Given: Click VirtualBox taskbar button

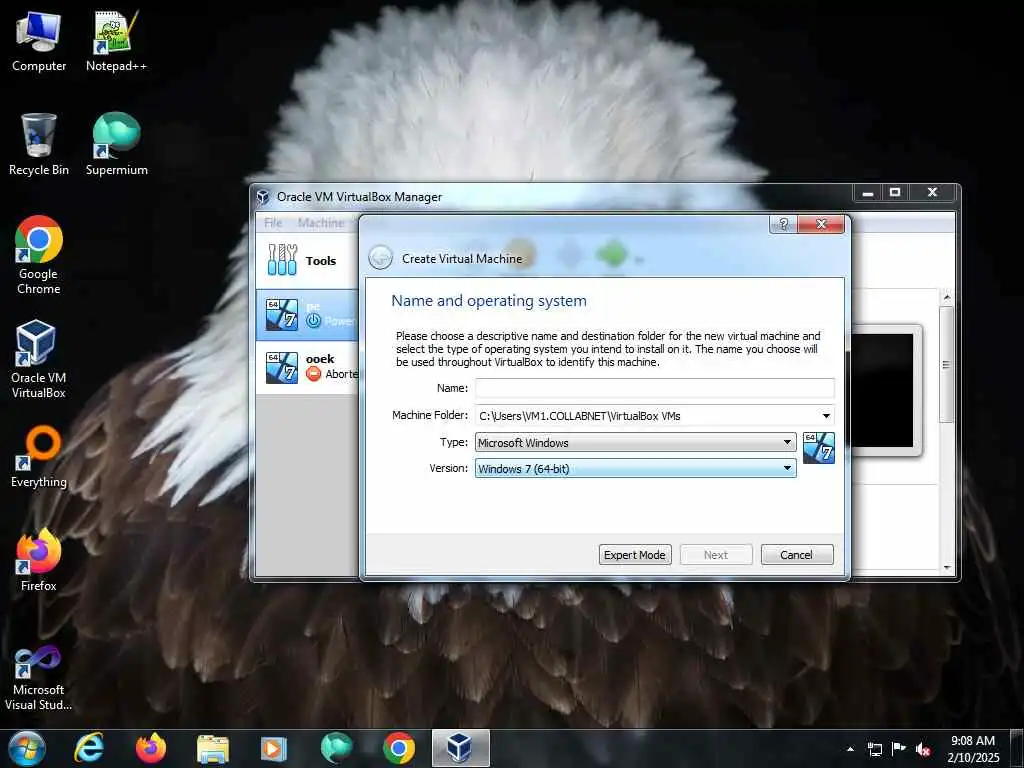Looking at the screenshot, I should tap(460, 748).
